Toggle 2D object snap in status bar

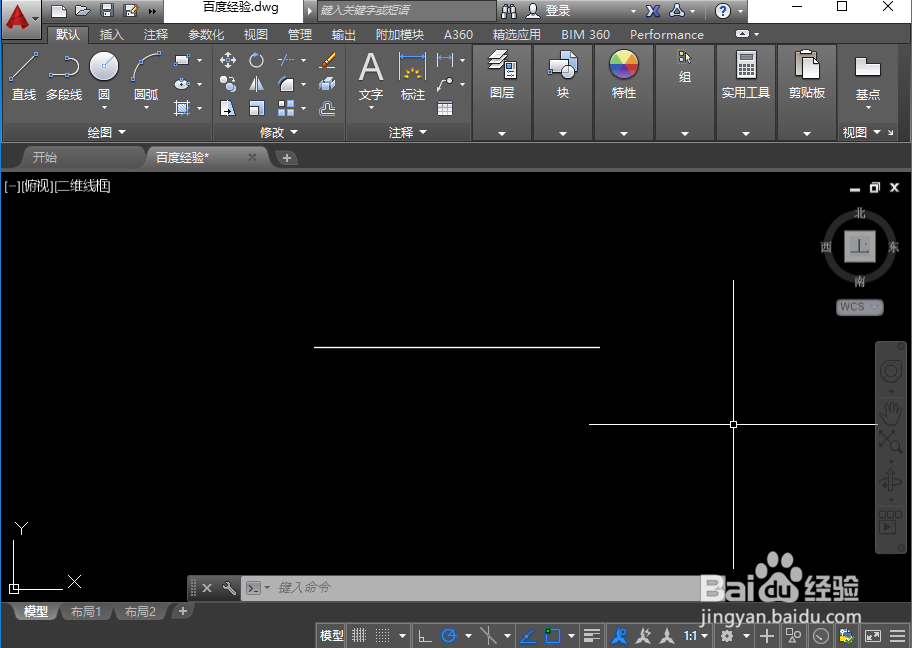[x=552, y=636]
